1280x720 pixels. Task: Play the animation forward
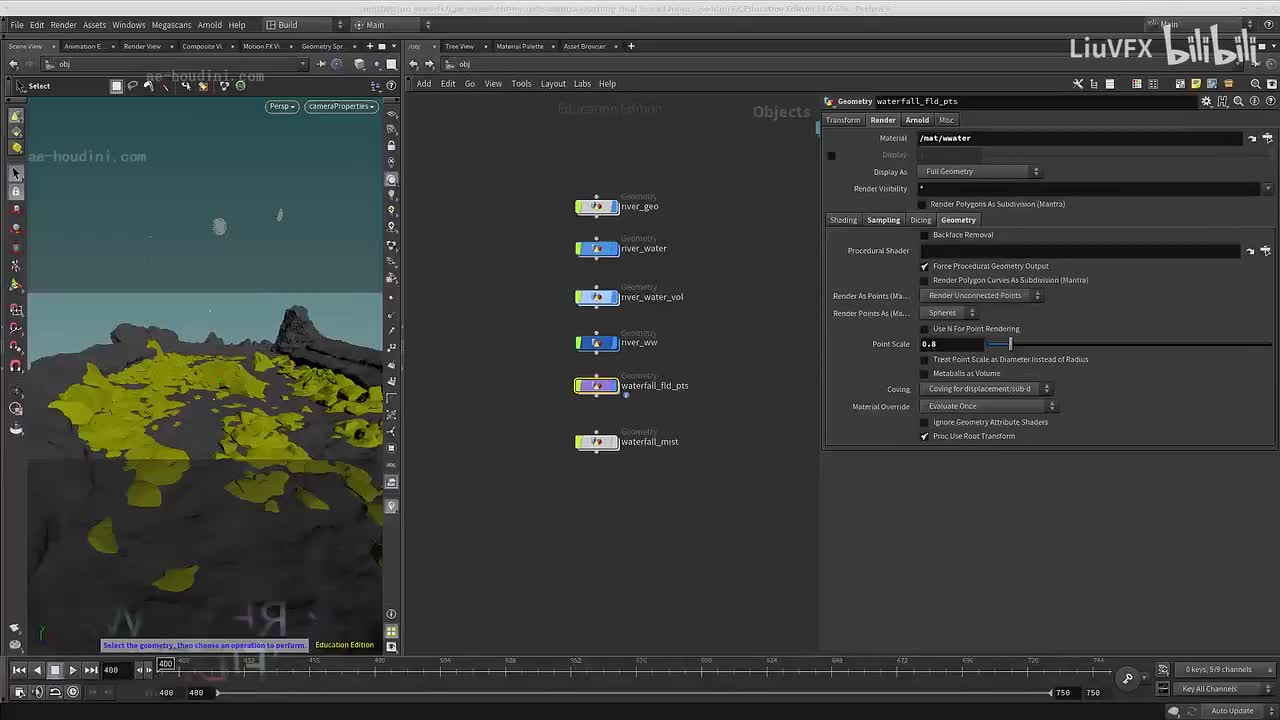pyautogui.click(x=73, y=670)
